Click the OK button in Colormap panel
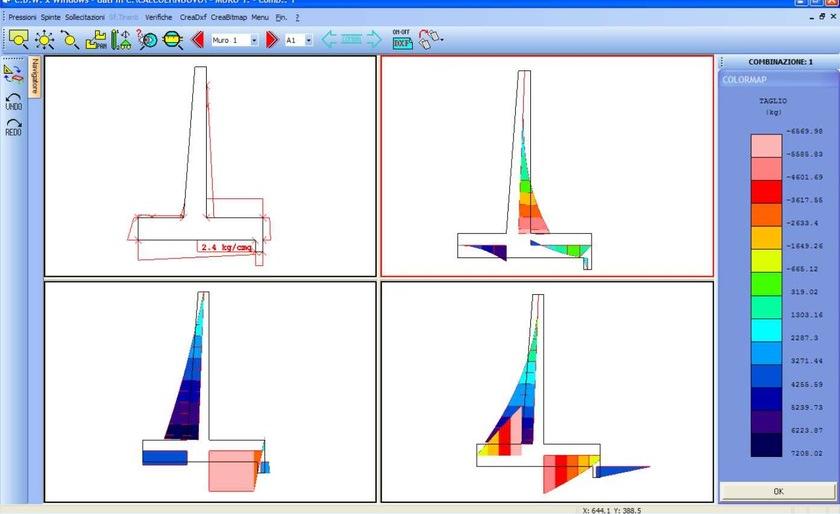 click(x=778, y=492)
